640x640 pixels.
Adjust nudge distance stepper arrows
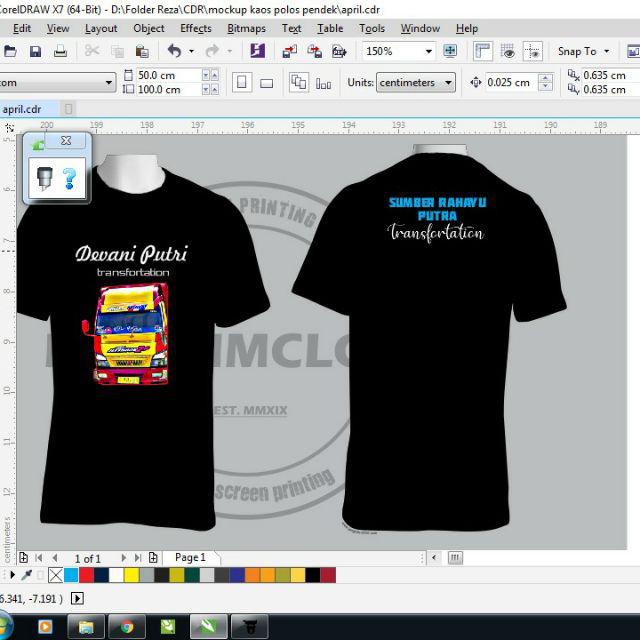click(x=546, y=83)
